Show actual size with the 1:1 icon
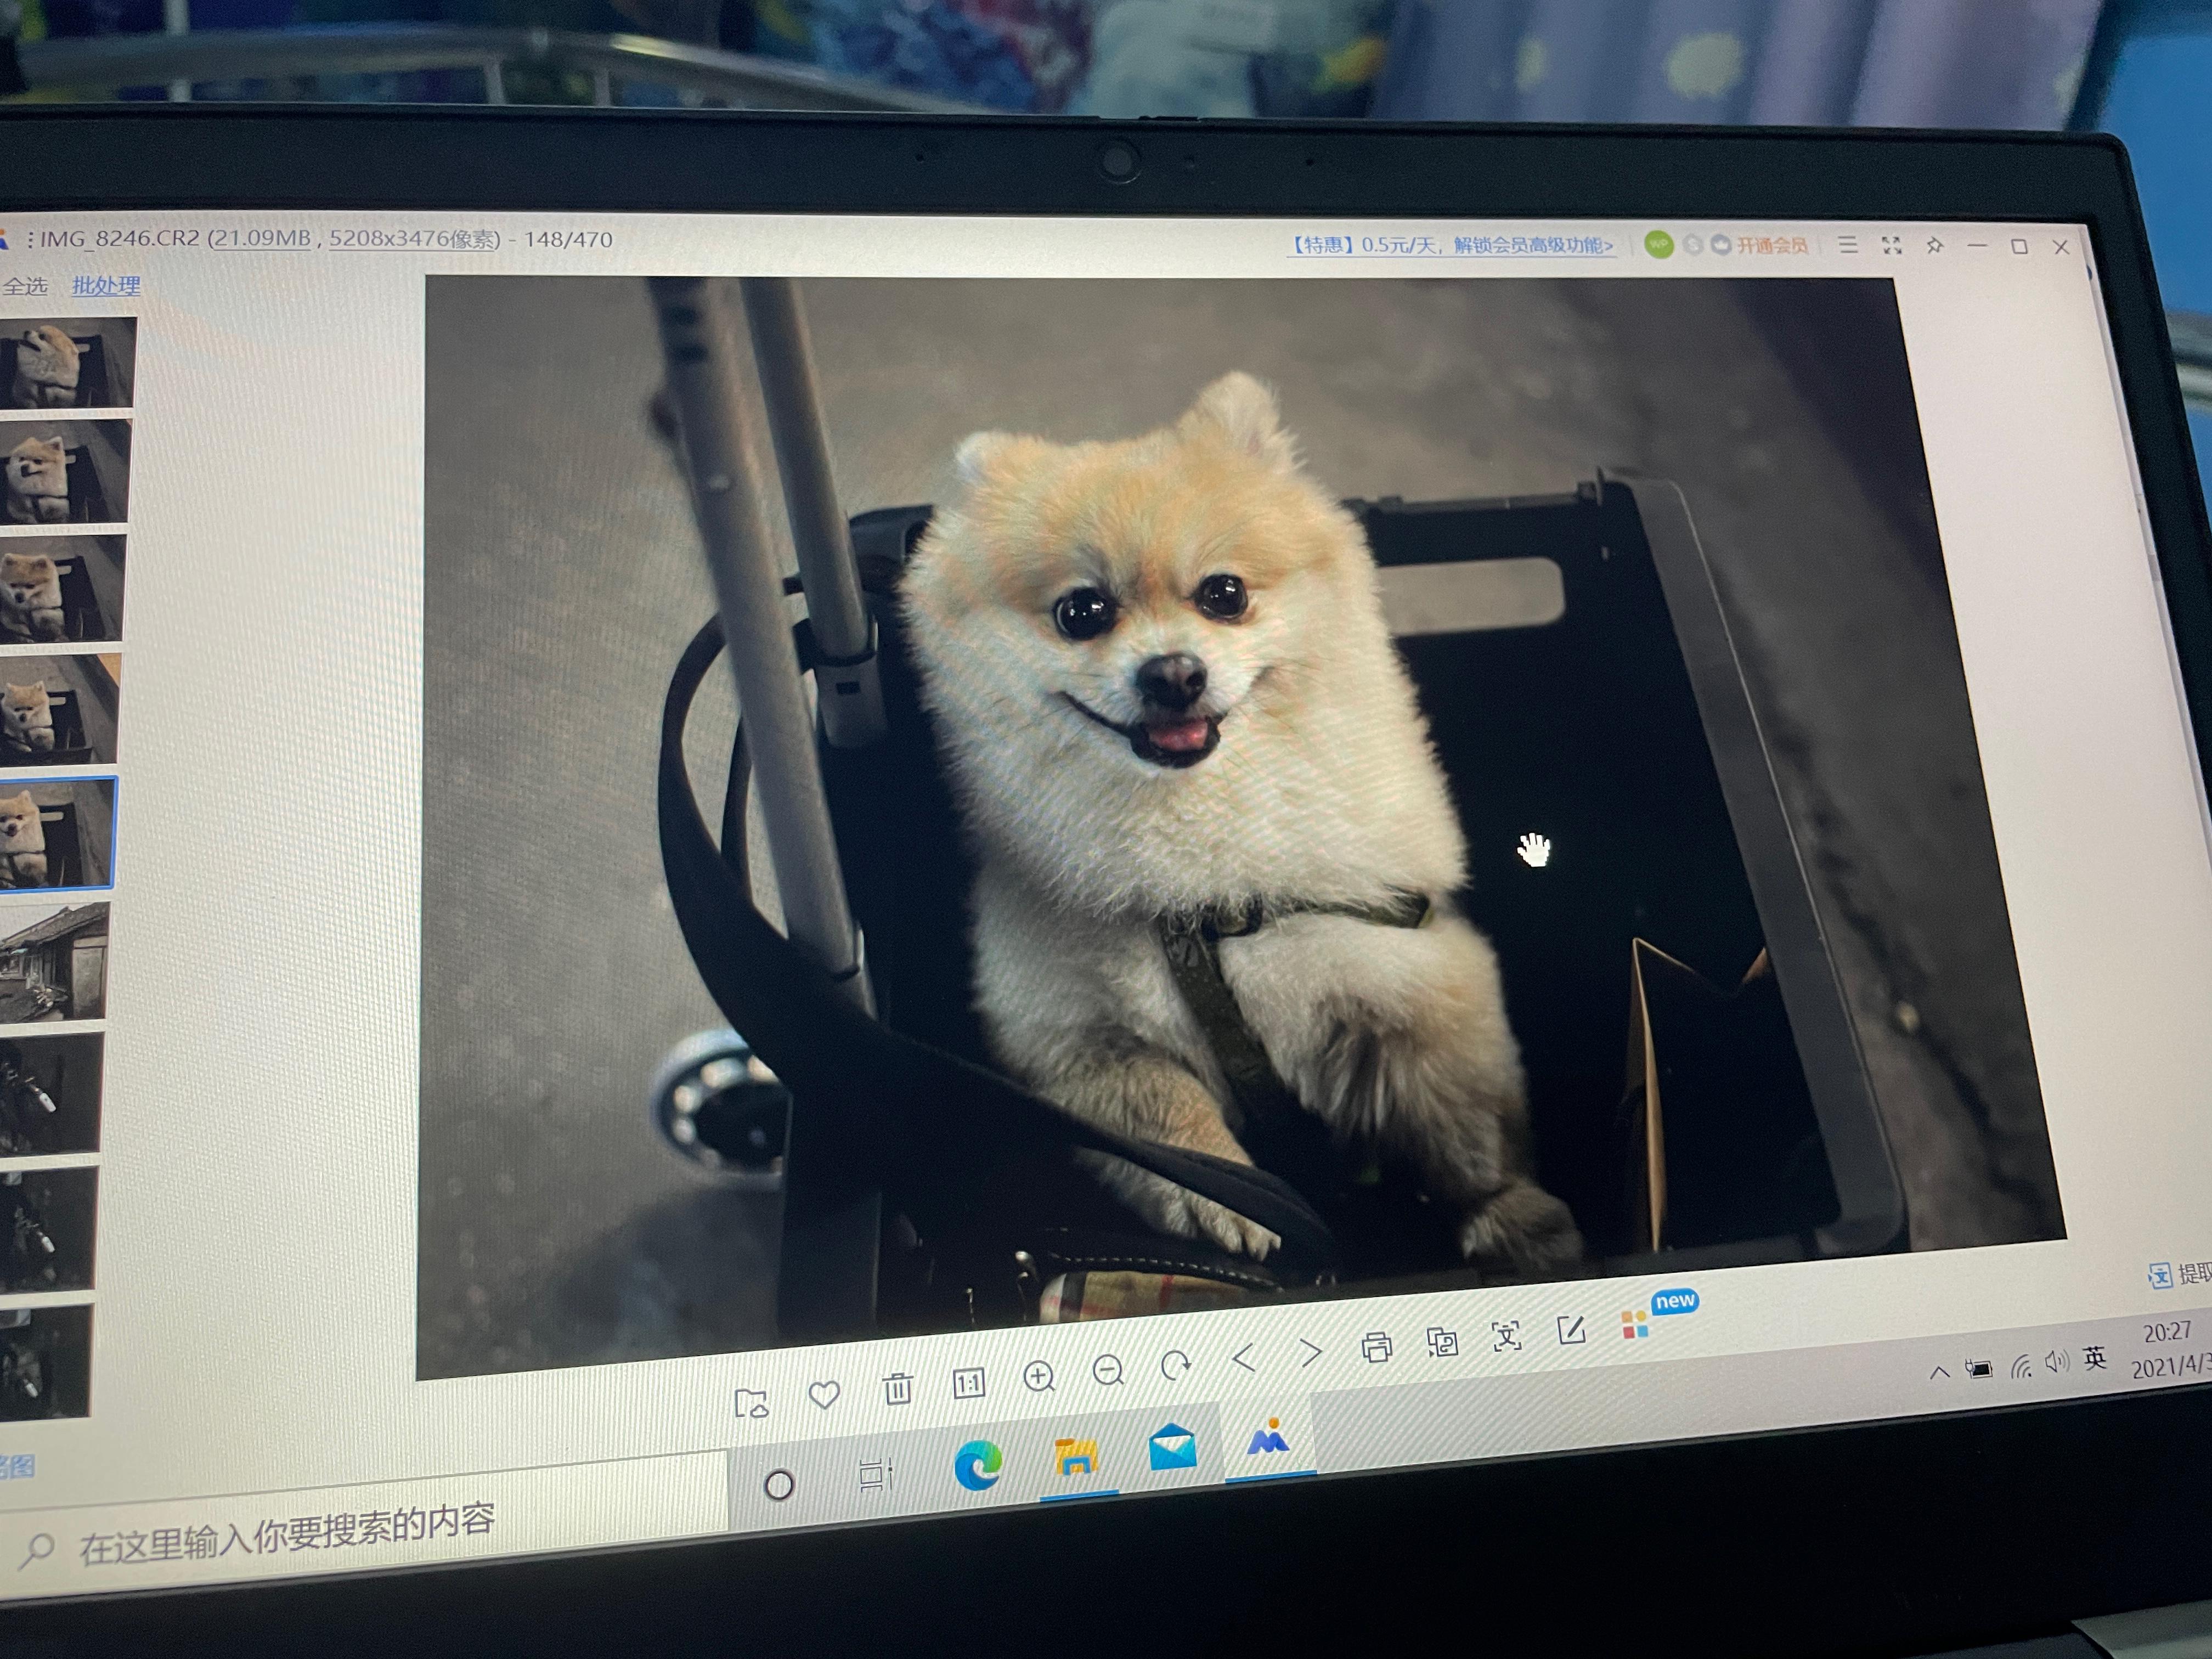2212x1659 pixels. 968,1383
